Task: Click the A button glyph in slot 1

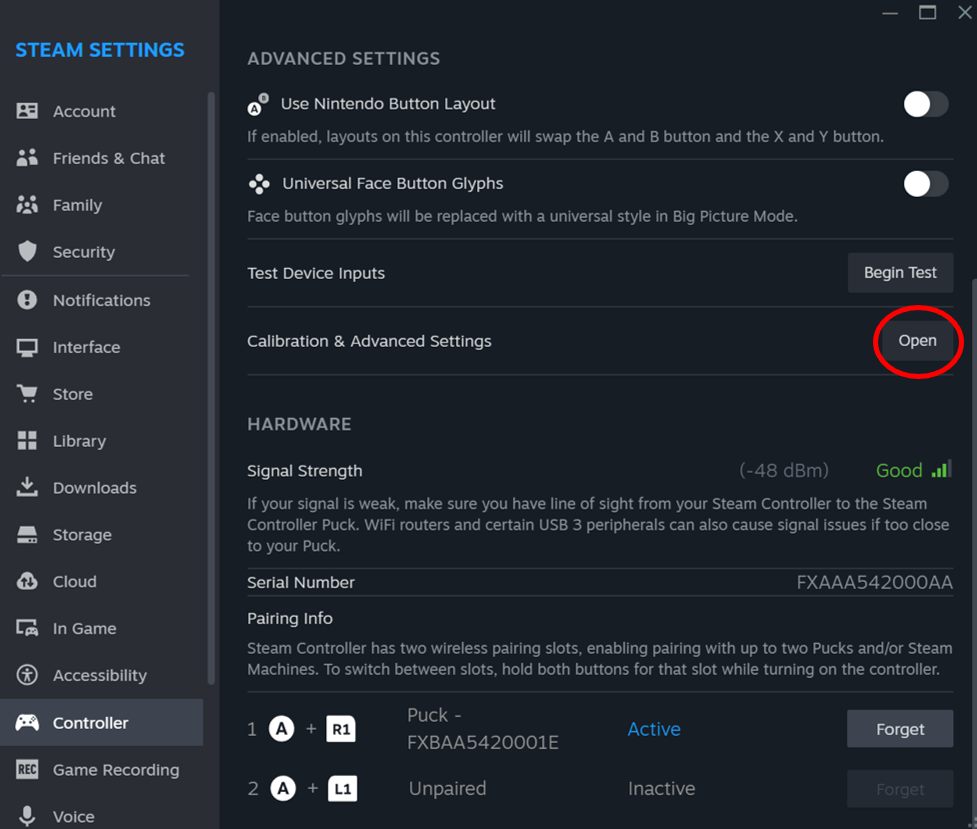Action: [x=282, y=729]
